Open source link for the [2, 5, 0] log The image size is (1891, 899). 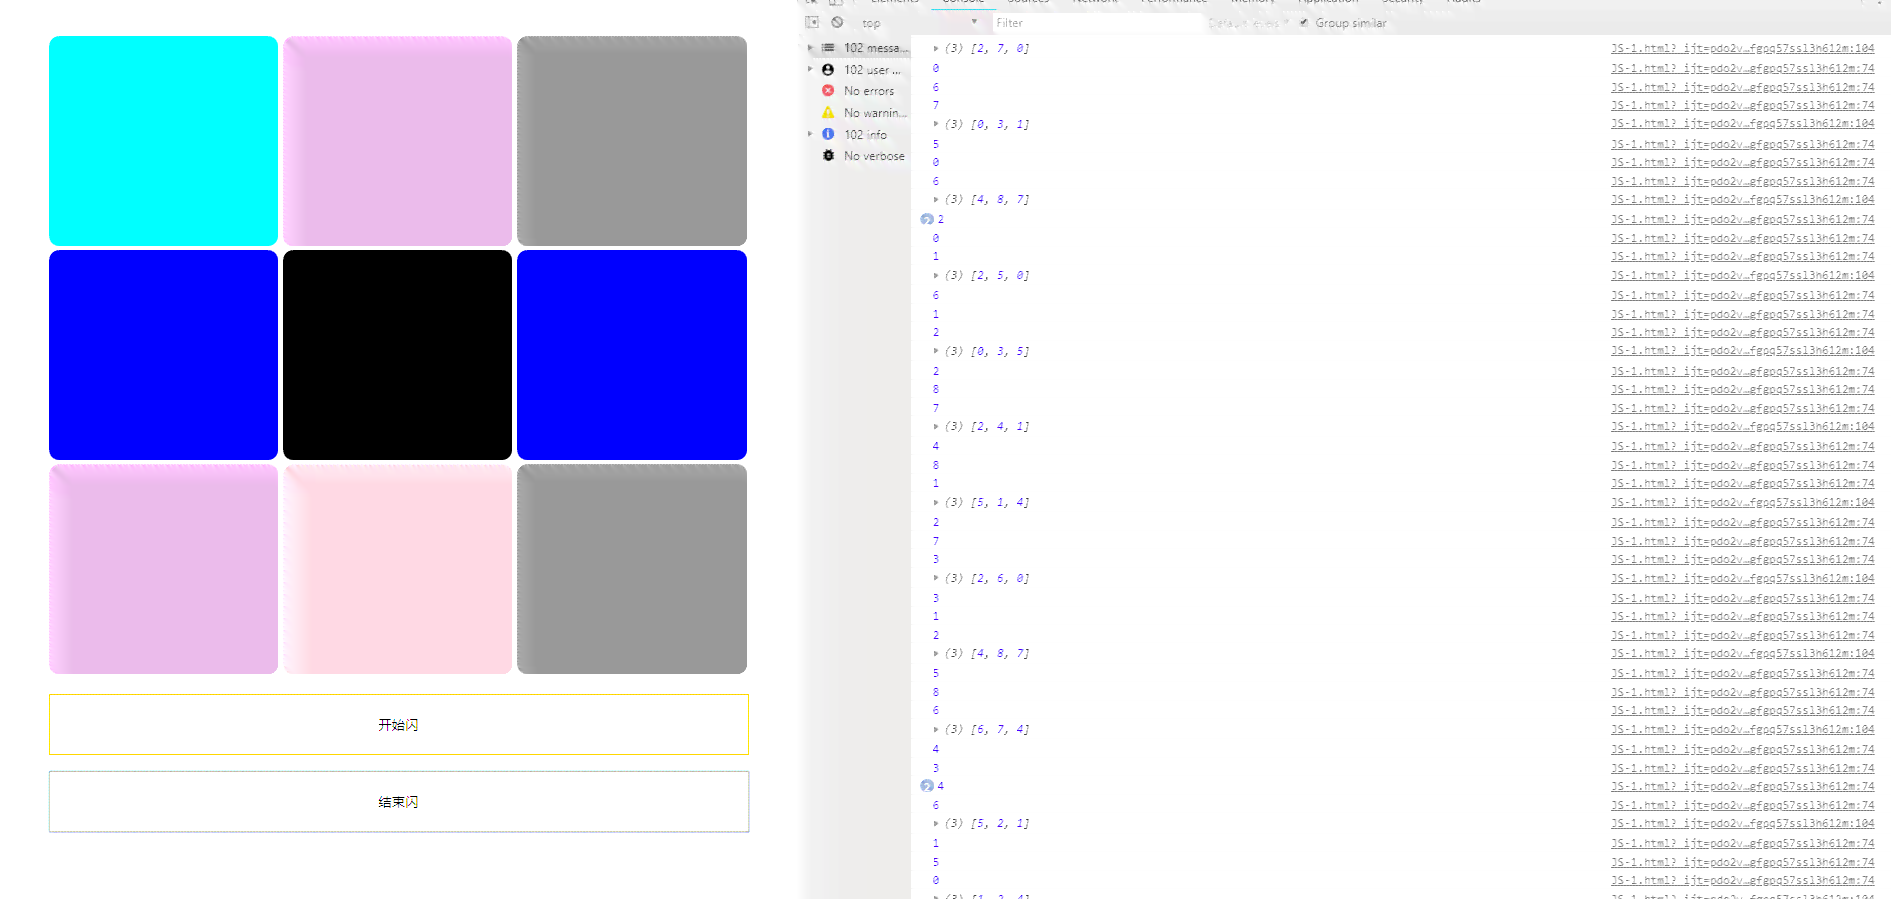click(x=1742, y=275)
